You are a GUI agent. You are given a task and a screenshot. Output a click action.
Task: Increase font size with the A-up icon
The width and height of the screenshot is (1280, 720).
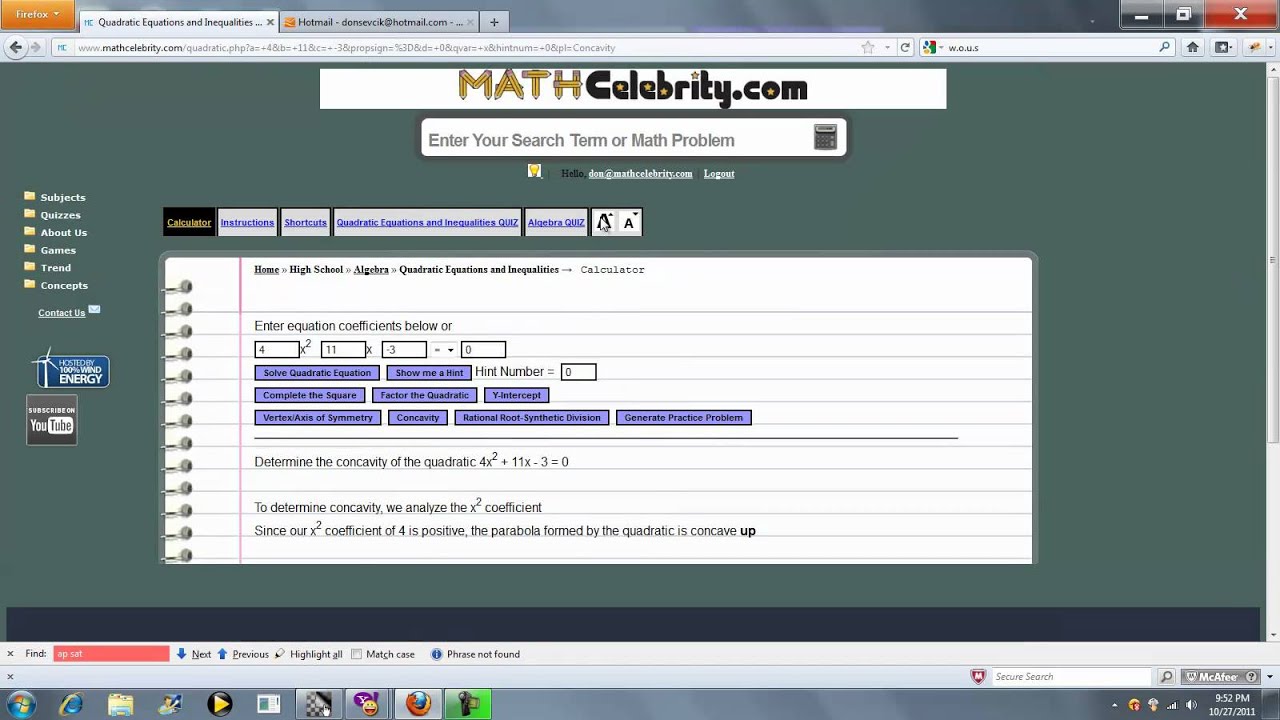[604, 222]
